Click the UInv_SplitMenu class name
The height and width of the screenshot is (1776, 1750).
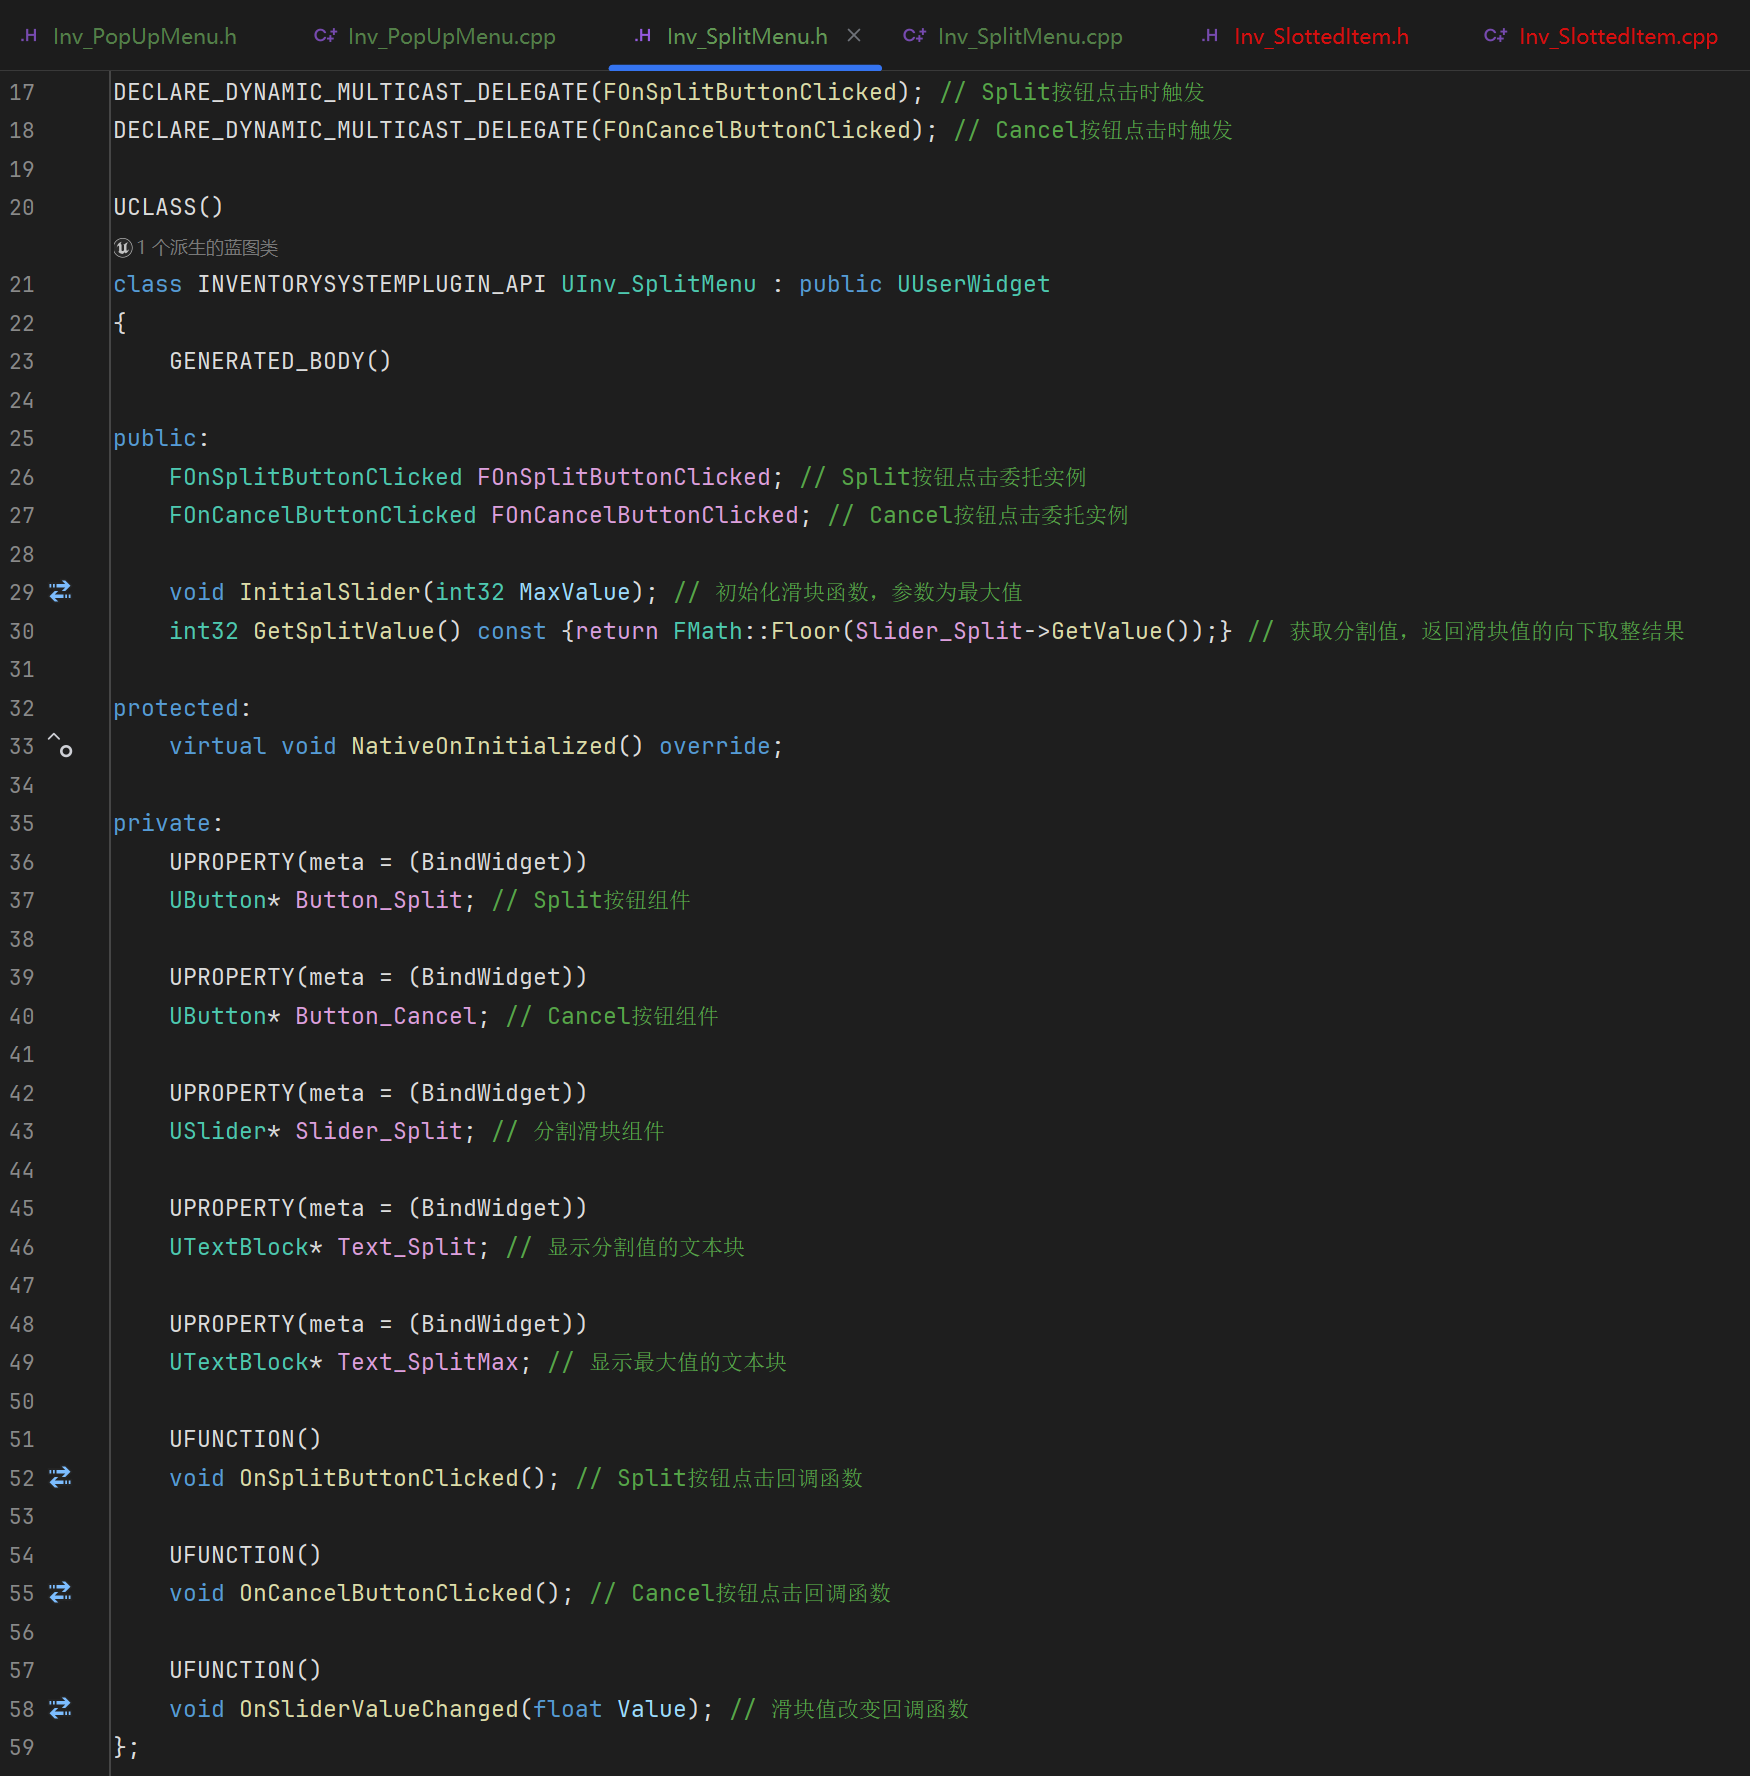pos(659,284)
